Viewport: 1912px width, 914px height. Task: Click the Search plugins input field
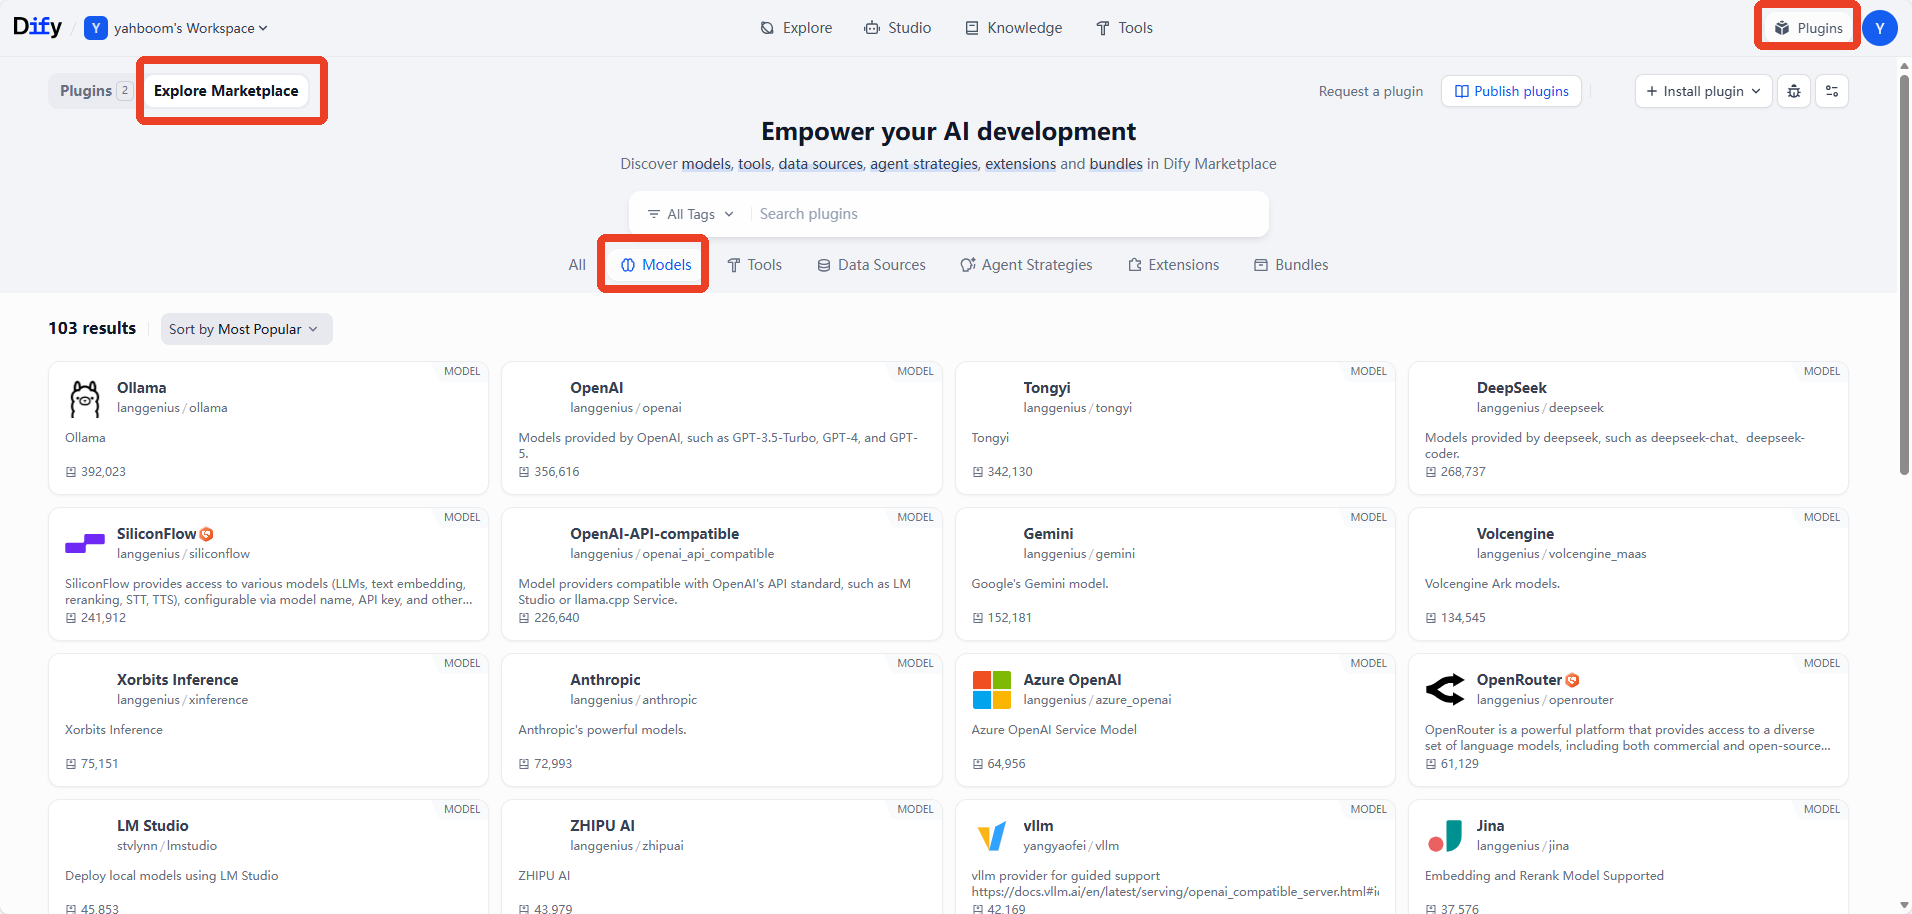pyautogui.click(x=1008, y=214)
